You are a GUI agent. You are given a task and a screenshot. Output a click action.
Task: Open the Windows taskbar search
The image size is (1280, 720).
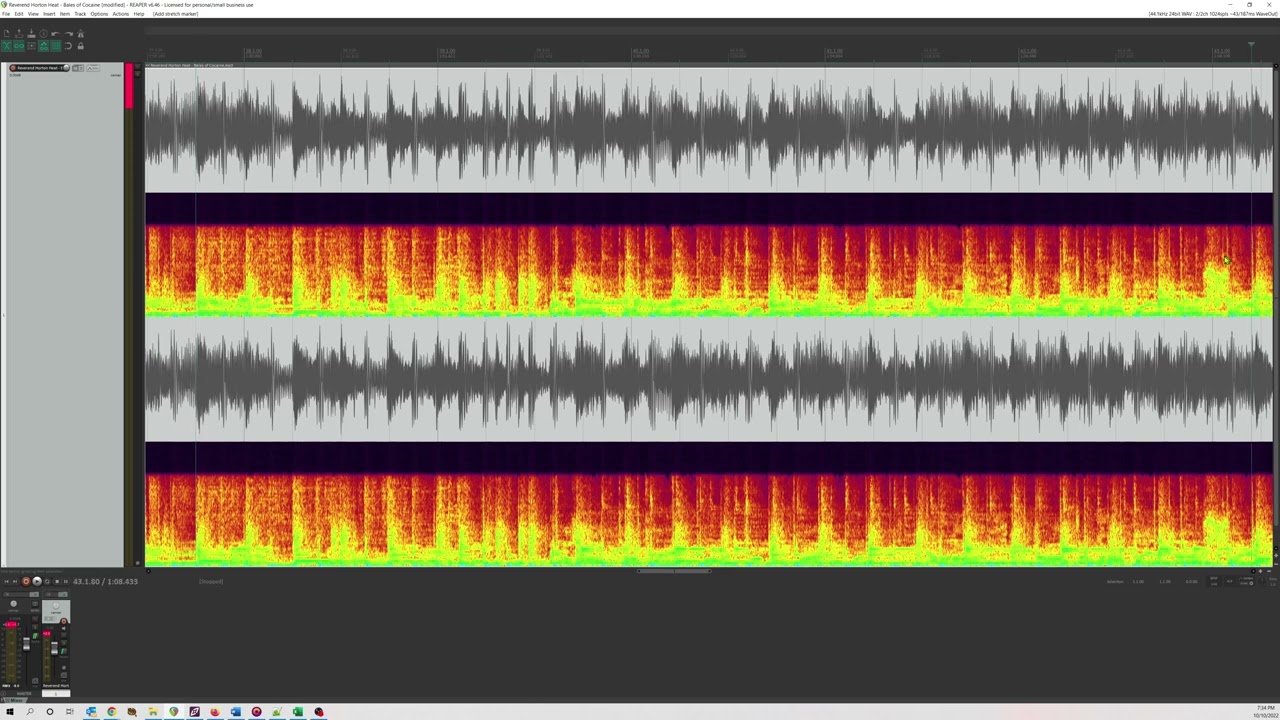[x=30, y=712]
